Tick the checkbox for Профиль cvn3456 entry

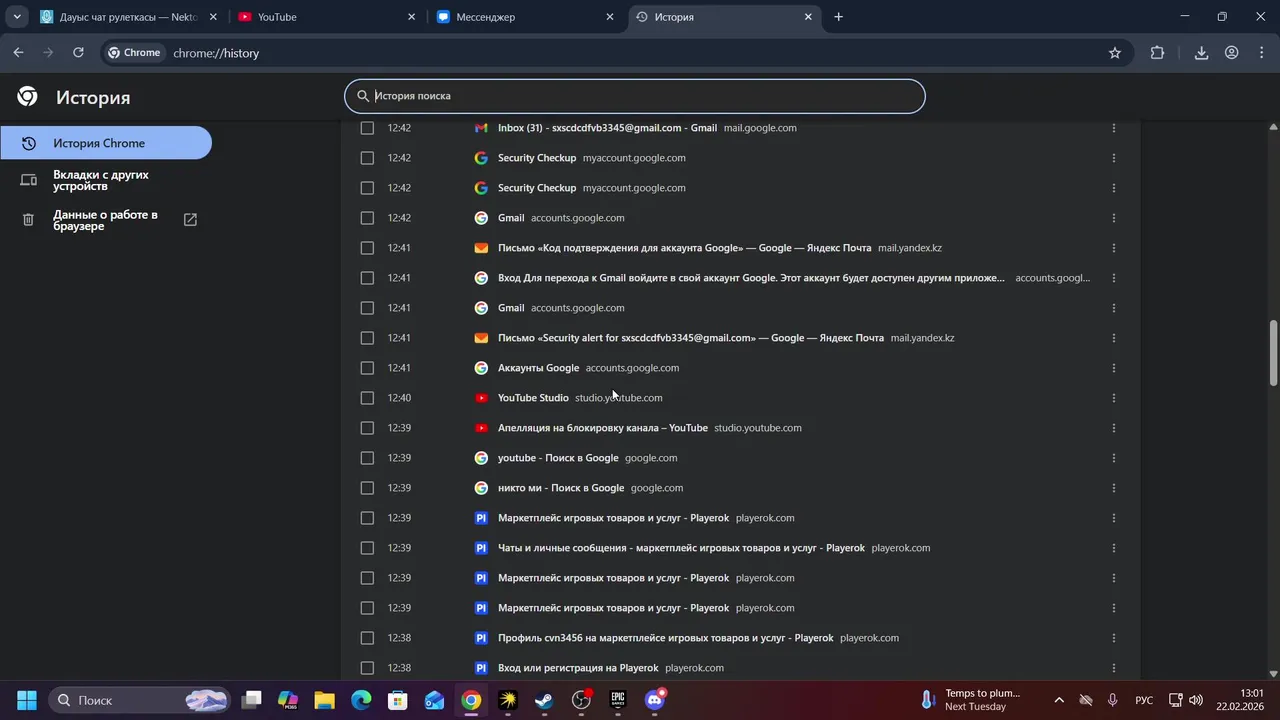(x=367, y=638)
